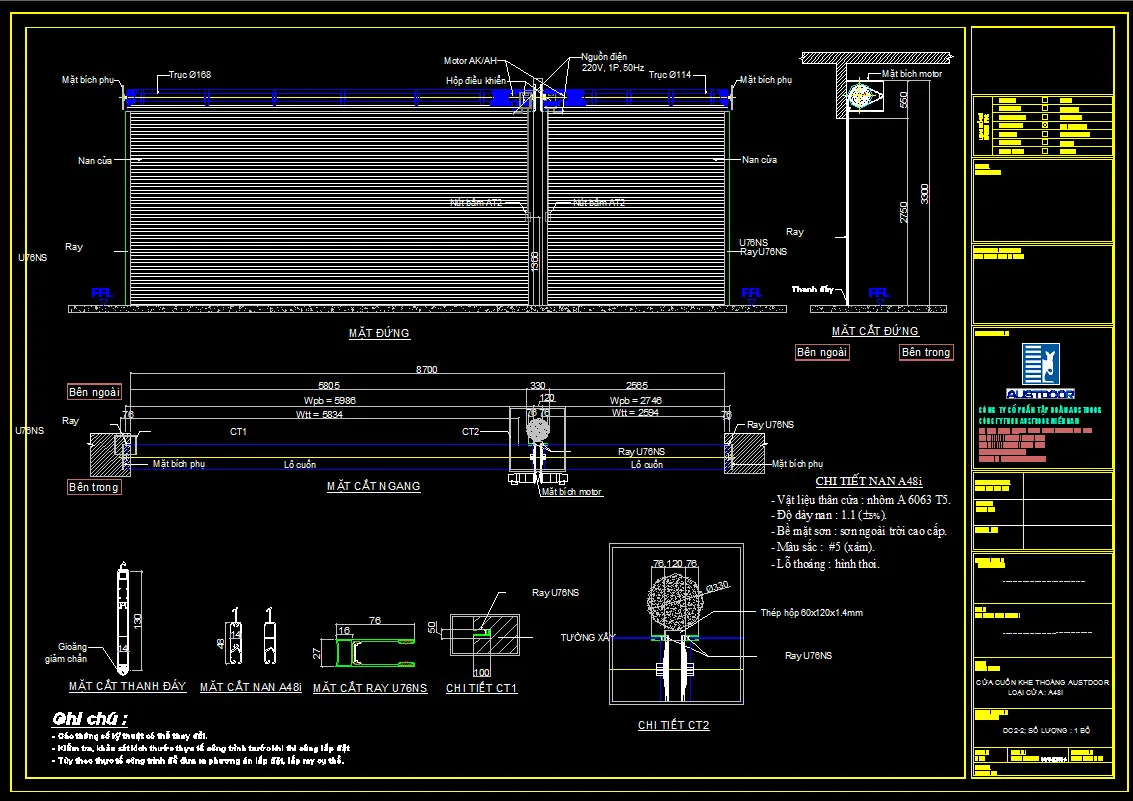Viewport: 1133px width, 801px height.
Task: Tick the topmost checkbox in the title block table
Action: click(x=1045, y=100)
